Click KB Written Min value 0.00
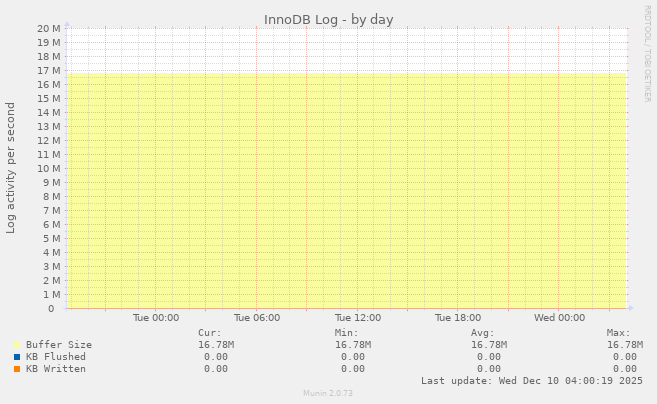Screen dimensions: 657x404 (352, 369)
